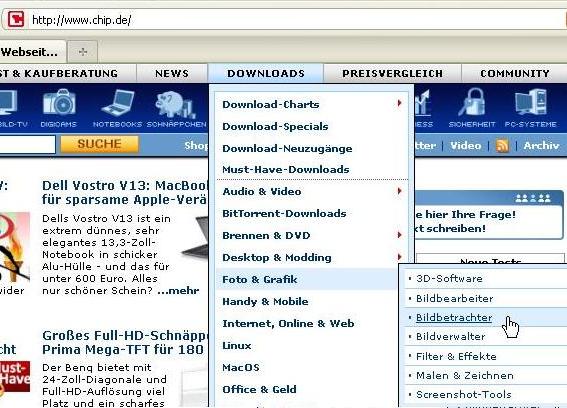
Task: Expand the Desktop & Modding submenu arrow
Action: [399, 257]
